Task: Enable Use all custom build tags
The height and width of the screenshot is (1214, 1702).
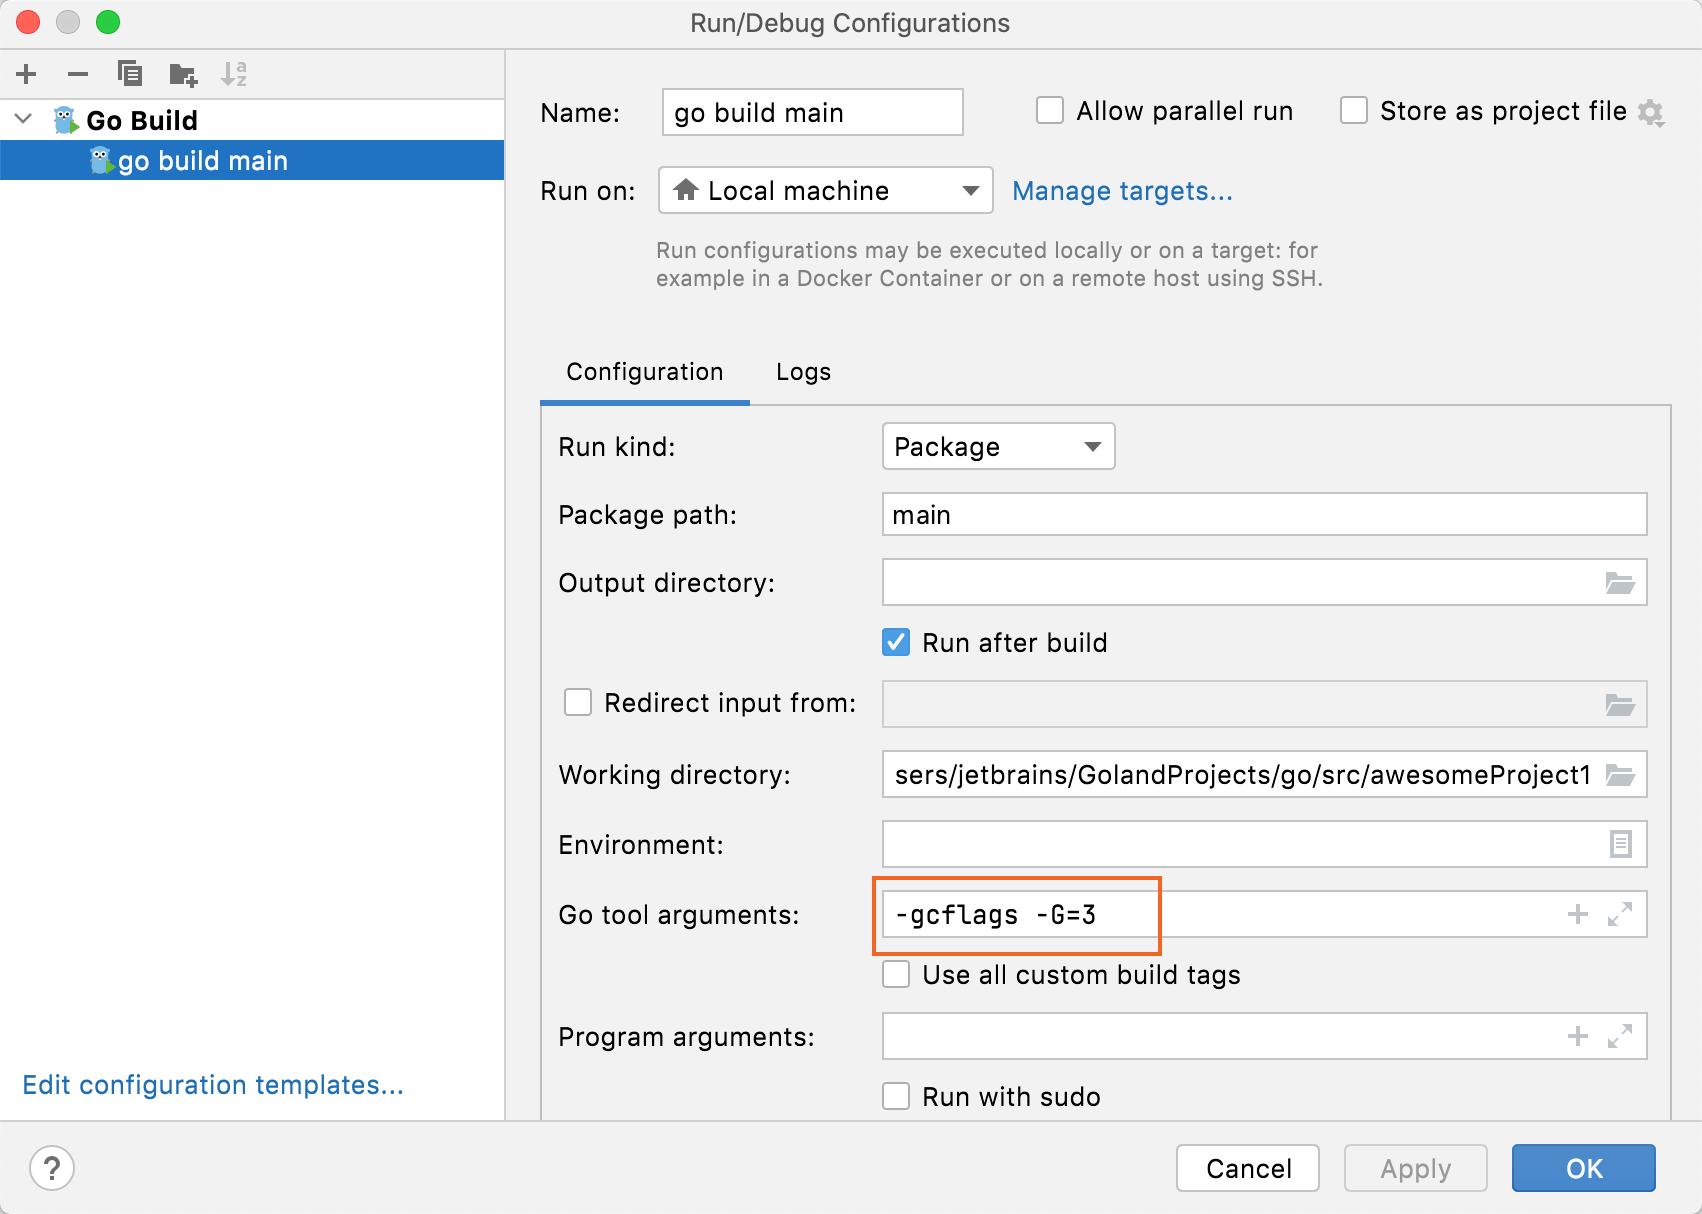Action: [x=896, y=974]
